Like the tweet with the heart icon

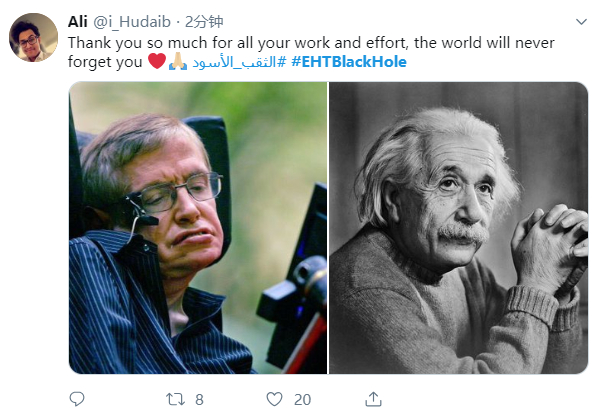pos(274,399)
